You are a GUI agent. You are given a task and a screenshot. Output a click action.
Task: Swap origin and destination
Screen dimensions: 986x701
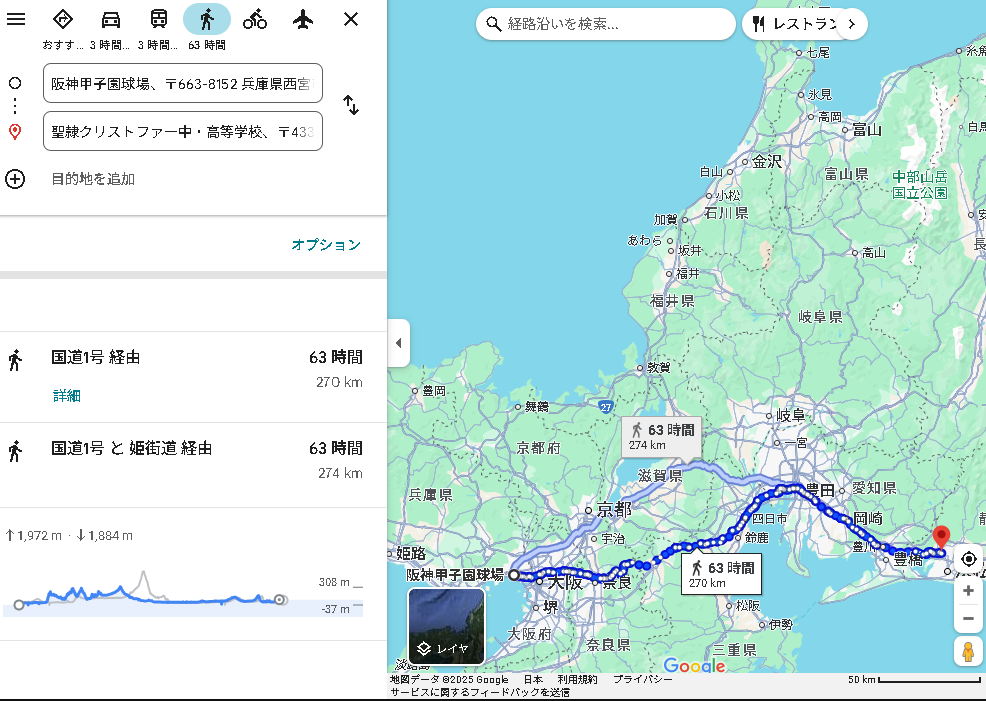pyautogui.click(x=351, y=105)
